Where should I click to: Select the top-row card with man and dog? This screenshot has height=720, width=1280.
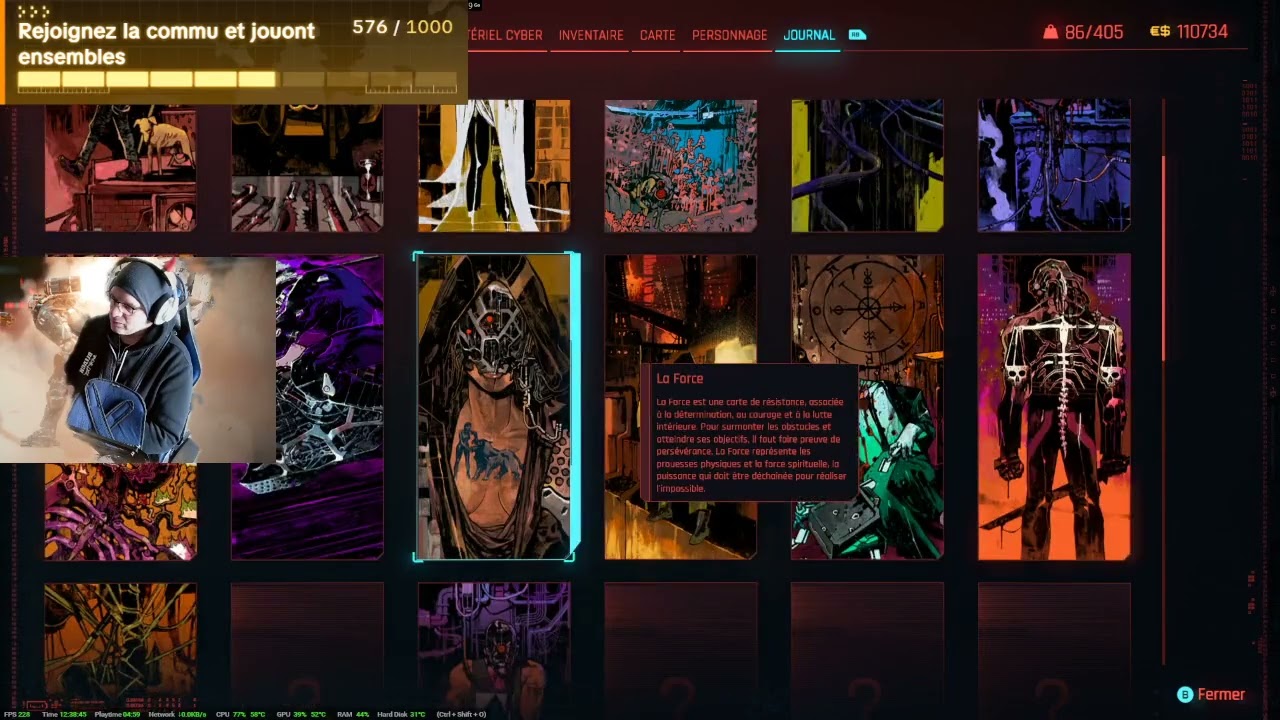(120, 166)
